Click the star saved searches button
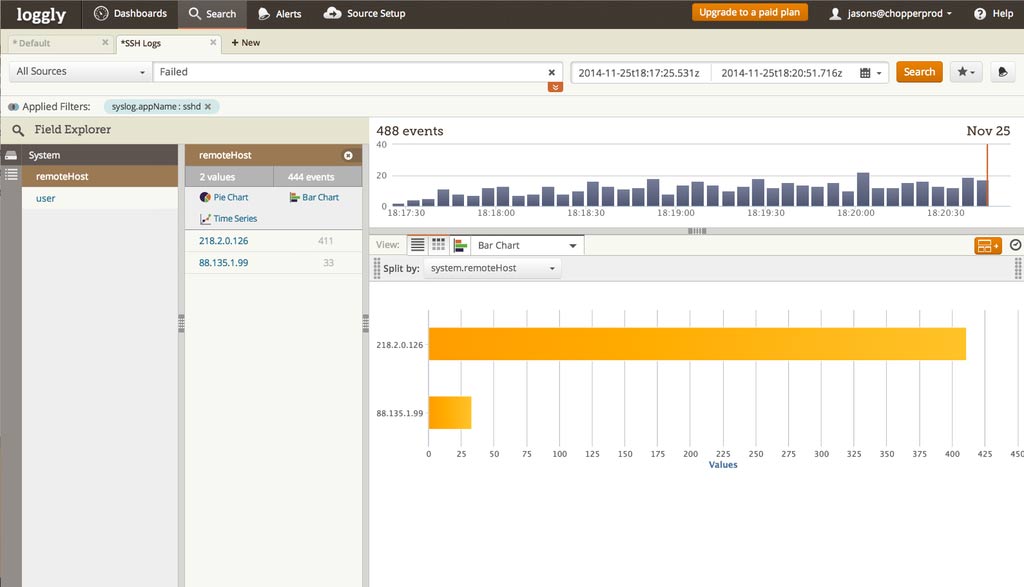This screenshot has height=587, width=1024. pyautogui.click(x=965, y=72)
